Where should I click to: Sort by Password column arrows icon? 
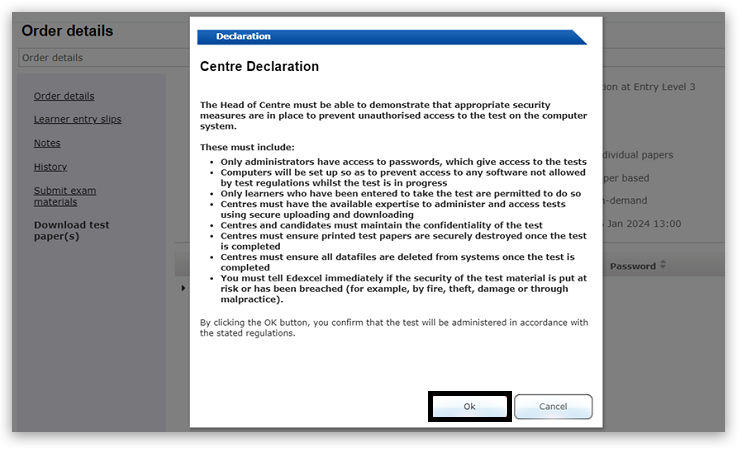(662, 266)
